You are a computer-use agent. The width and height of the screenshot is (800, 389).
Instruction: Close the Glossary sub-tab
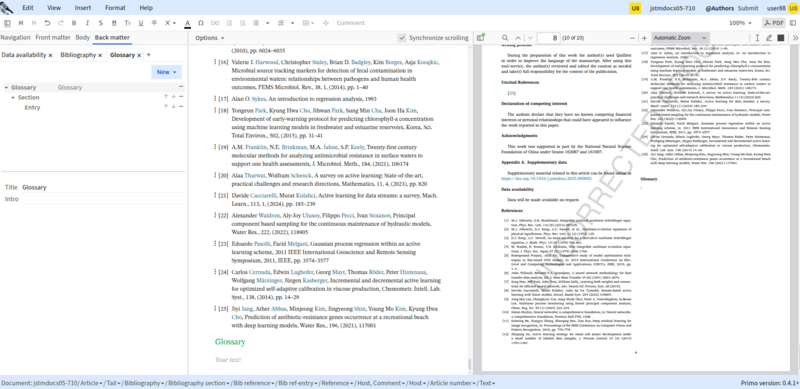click(x=139, y=55)
